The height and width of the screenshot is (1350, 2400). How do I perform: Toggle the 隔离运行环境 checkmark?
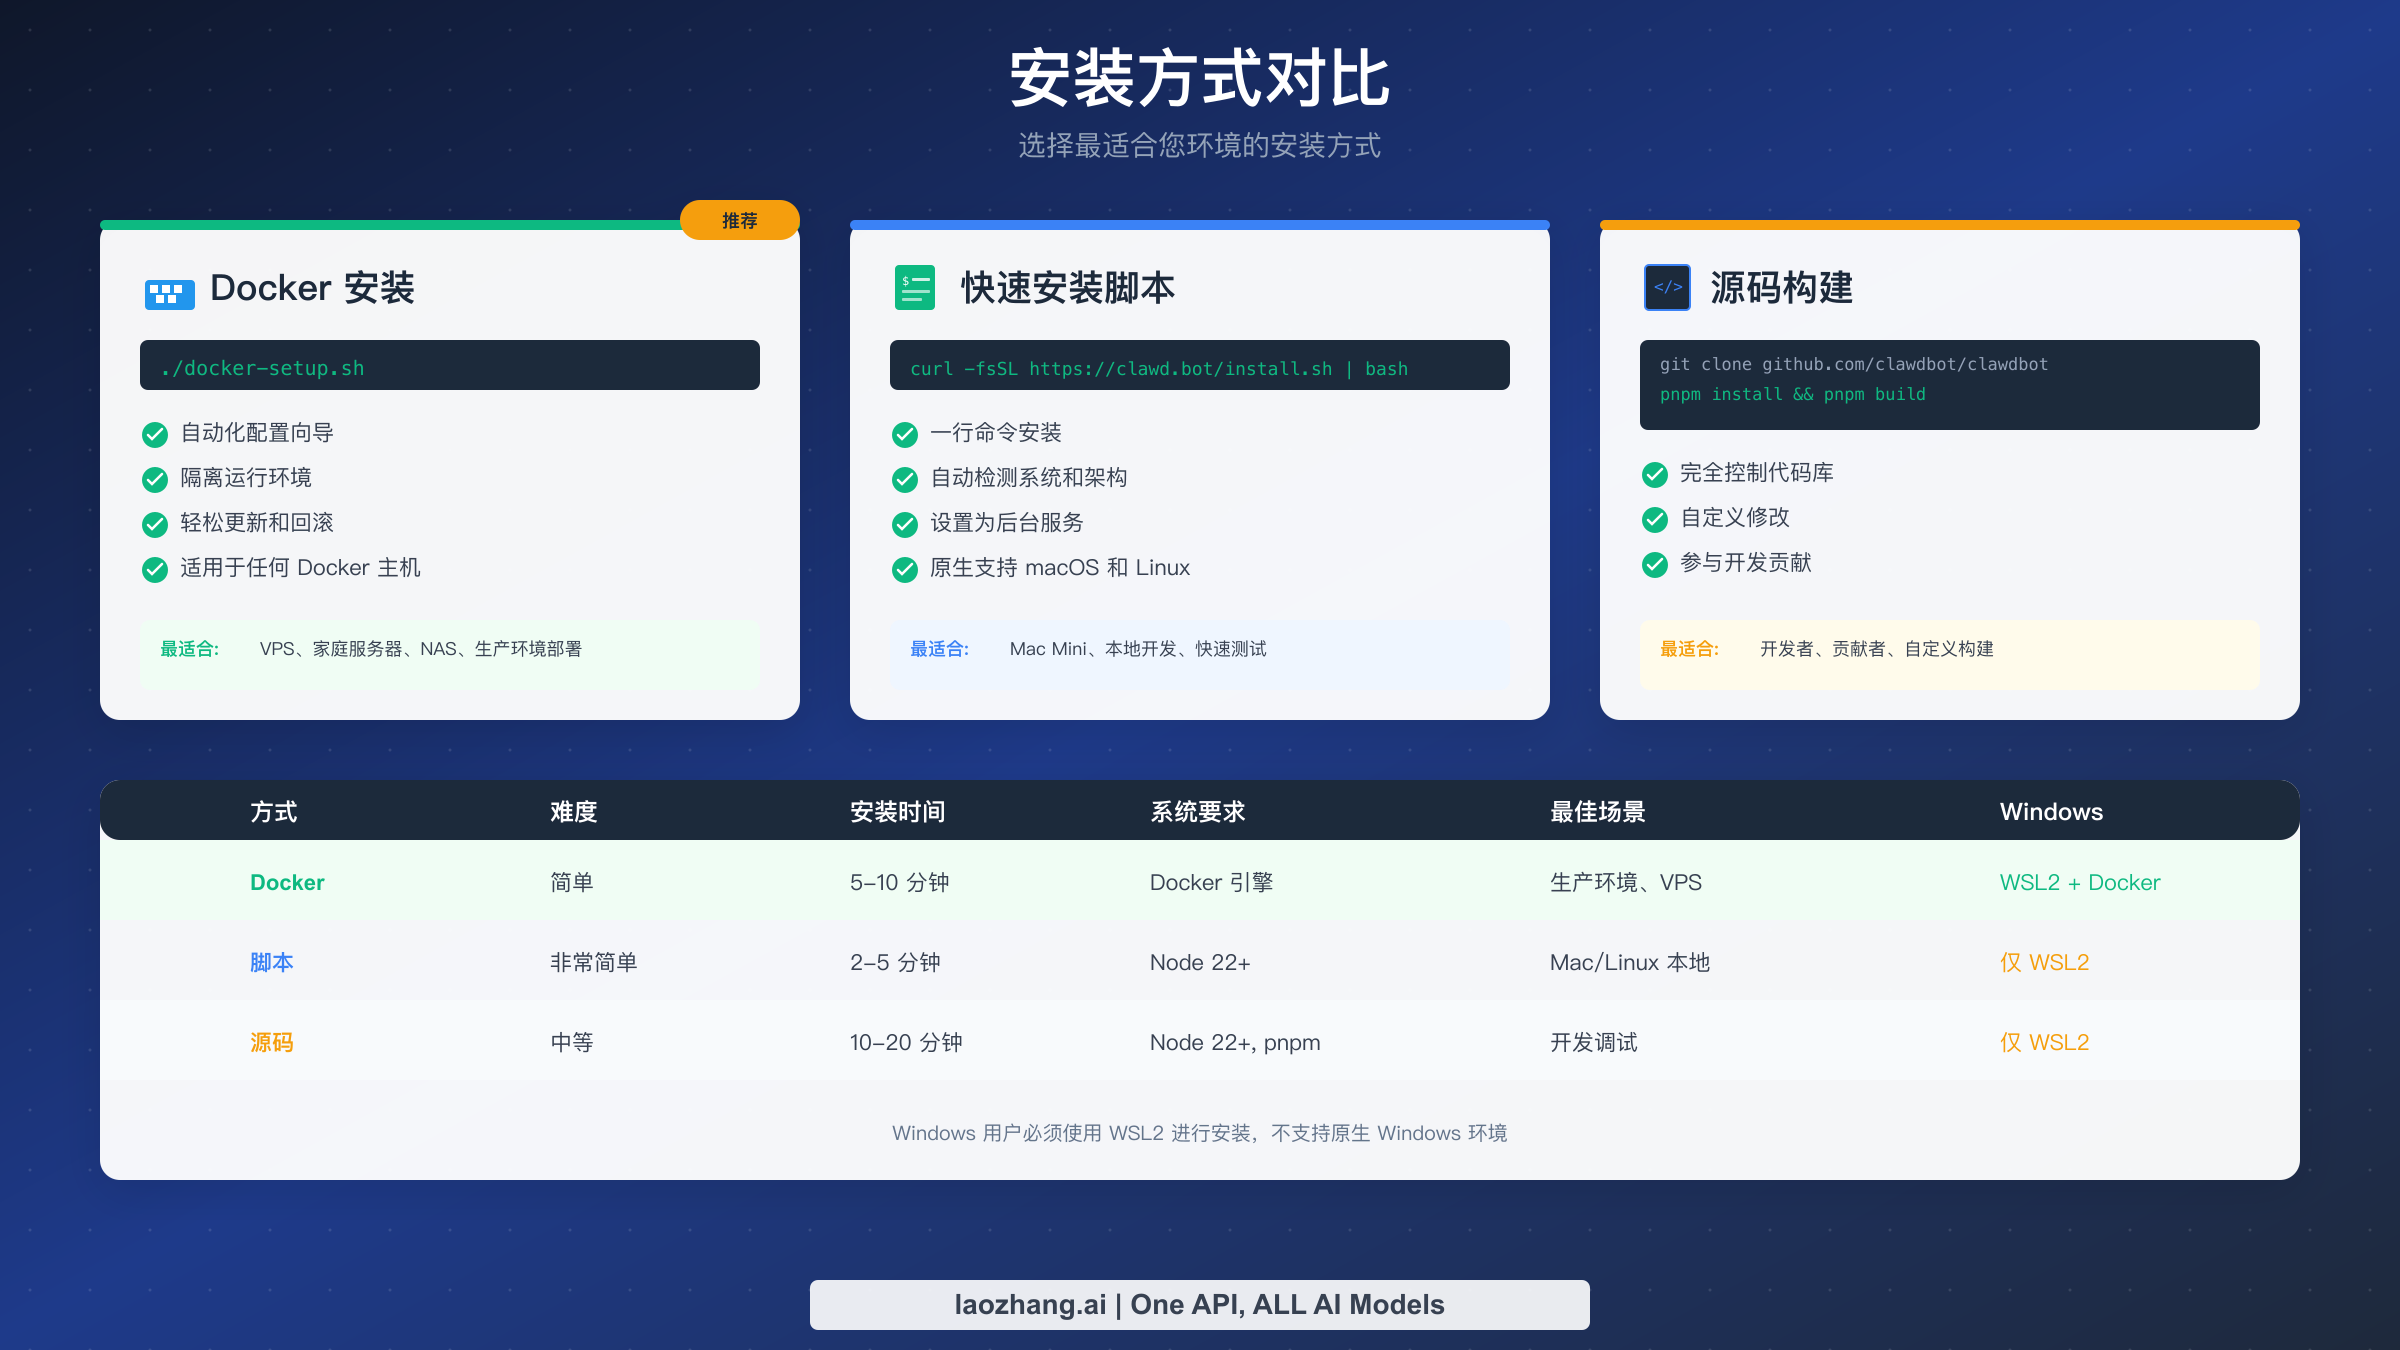tap(154, 479)
